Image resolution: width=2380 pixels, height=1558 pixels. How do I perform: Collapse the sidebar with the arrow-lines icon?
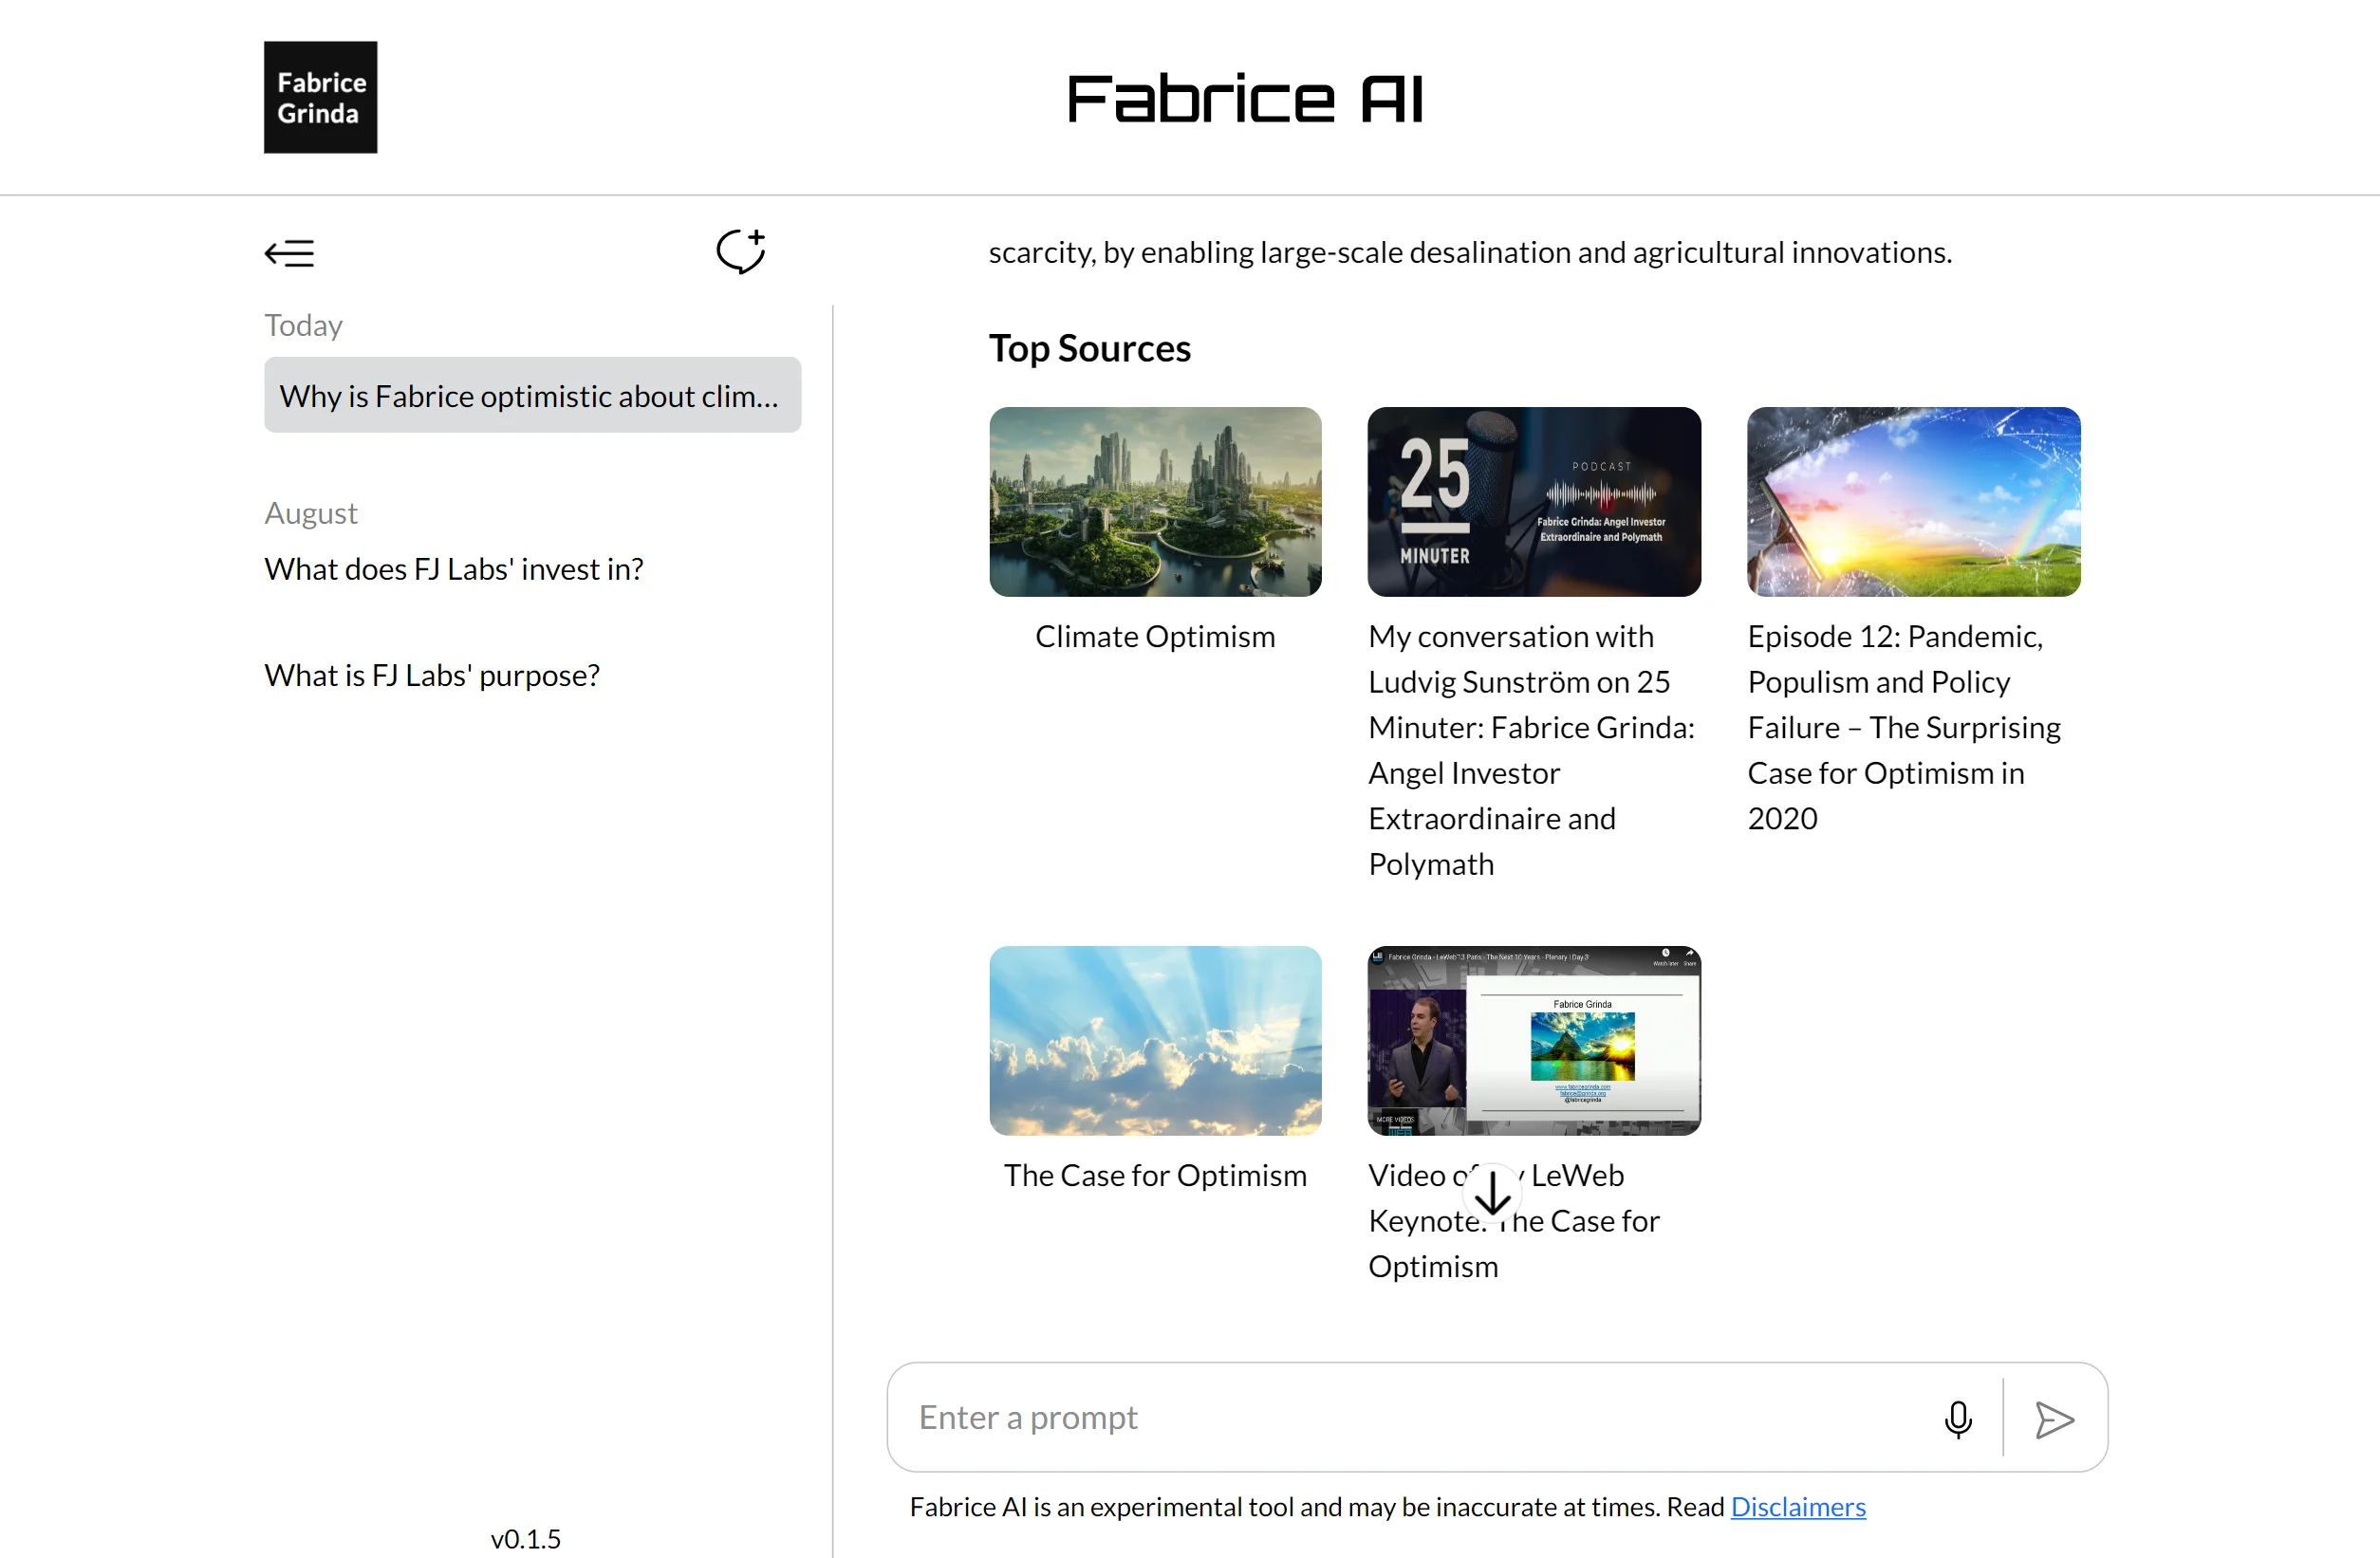pyautogui.click(x=289, y=253)
